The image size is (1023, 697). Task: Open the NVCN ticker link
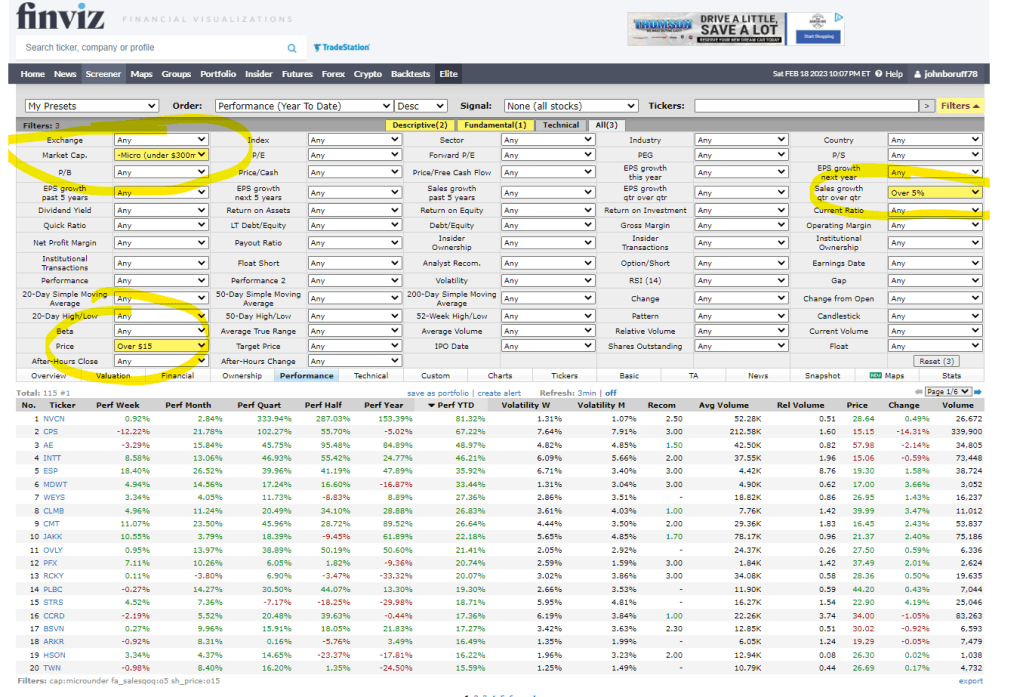coord(54,418)
